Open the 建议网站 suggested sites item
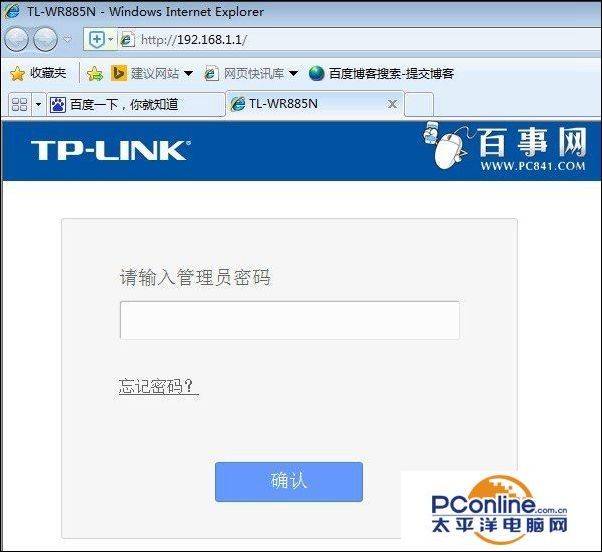Image resolution: width=602 pixels, height=552 pixels. [x=145, y=73]
